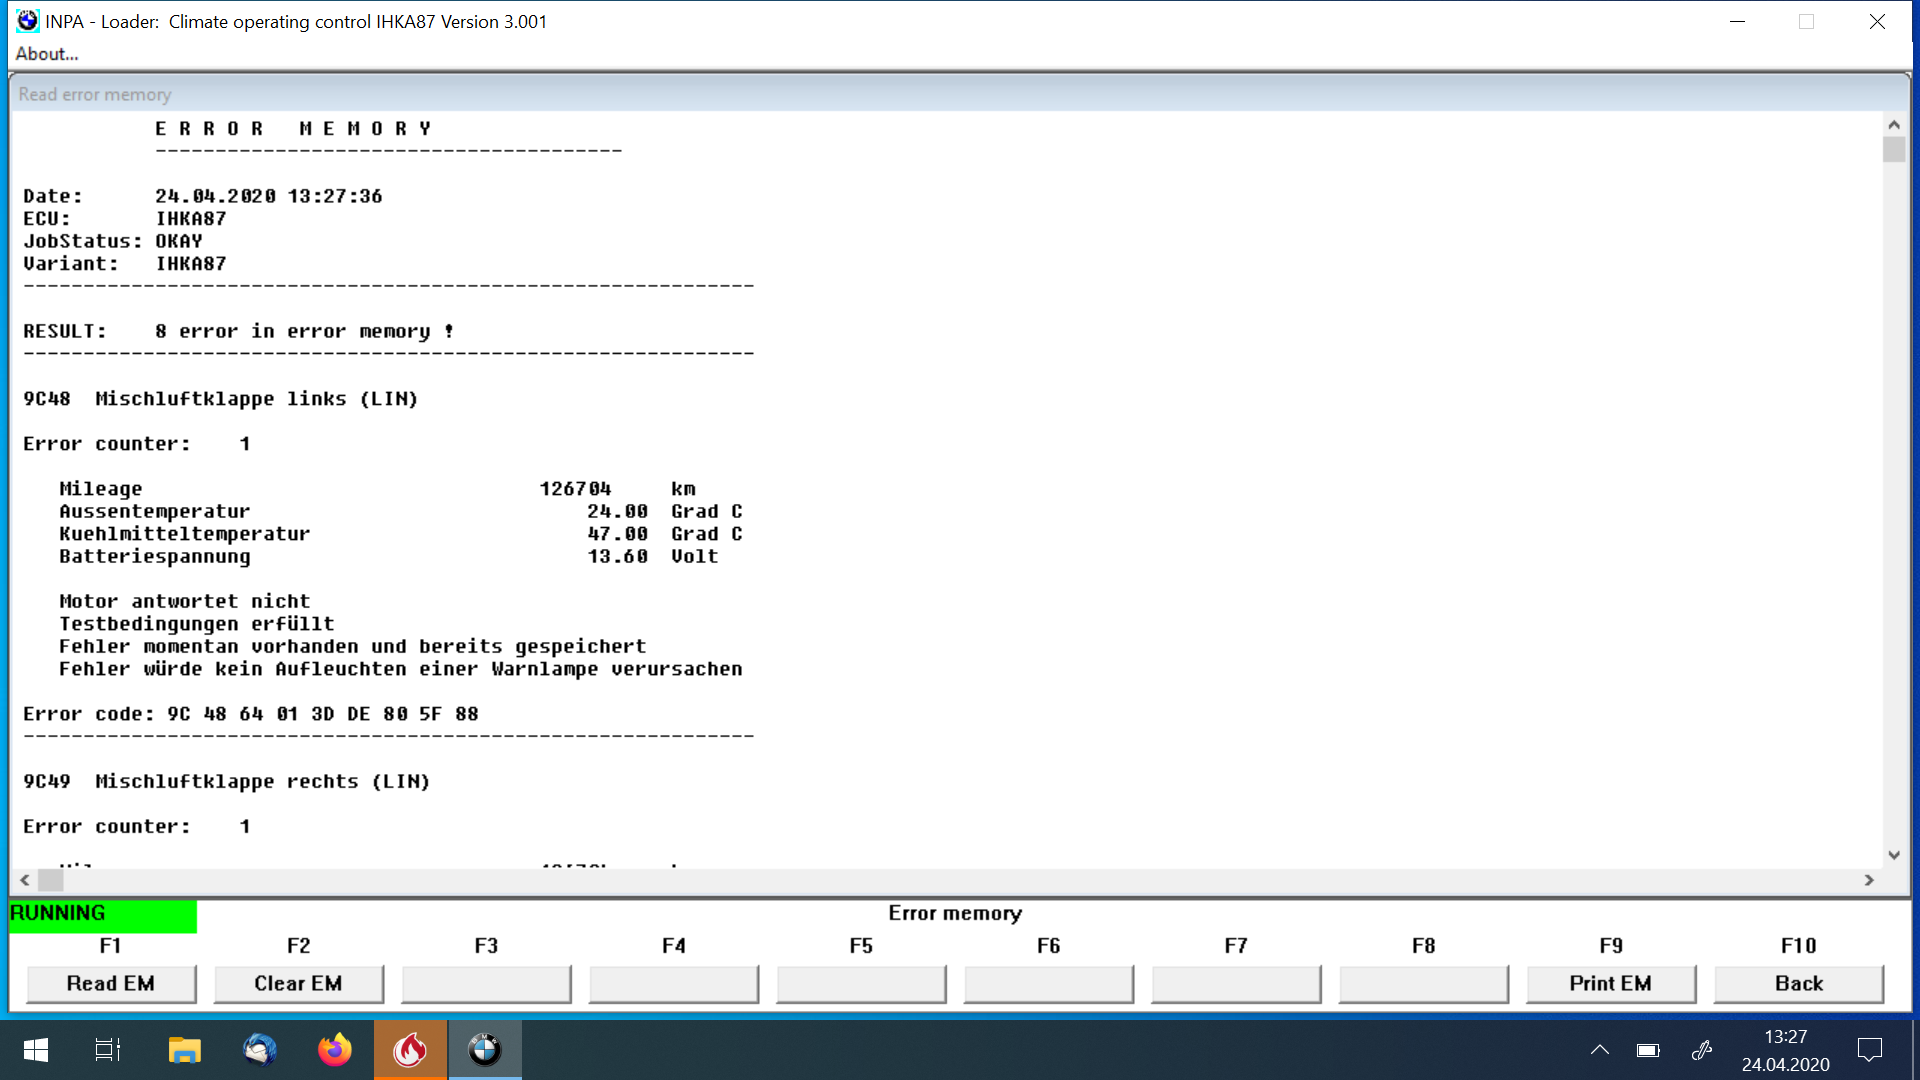Screen dimensions: 1920x1080
Task: Open the About... menu
Action: (46, 54)
